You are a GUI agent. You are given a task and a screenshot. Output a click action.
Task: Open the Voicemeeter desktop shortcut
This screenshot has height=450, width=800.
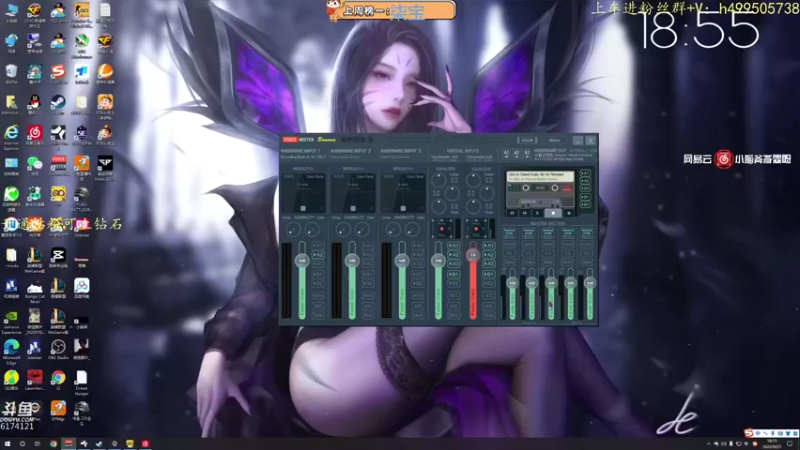[58, 164]
